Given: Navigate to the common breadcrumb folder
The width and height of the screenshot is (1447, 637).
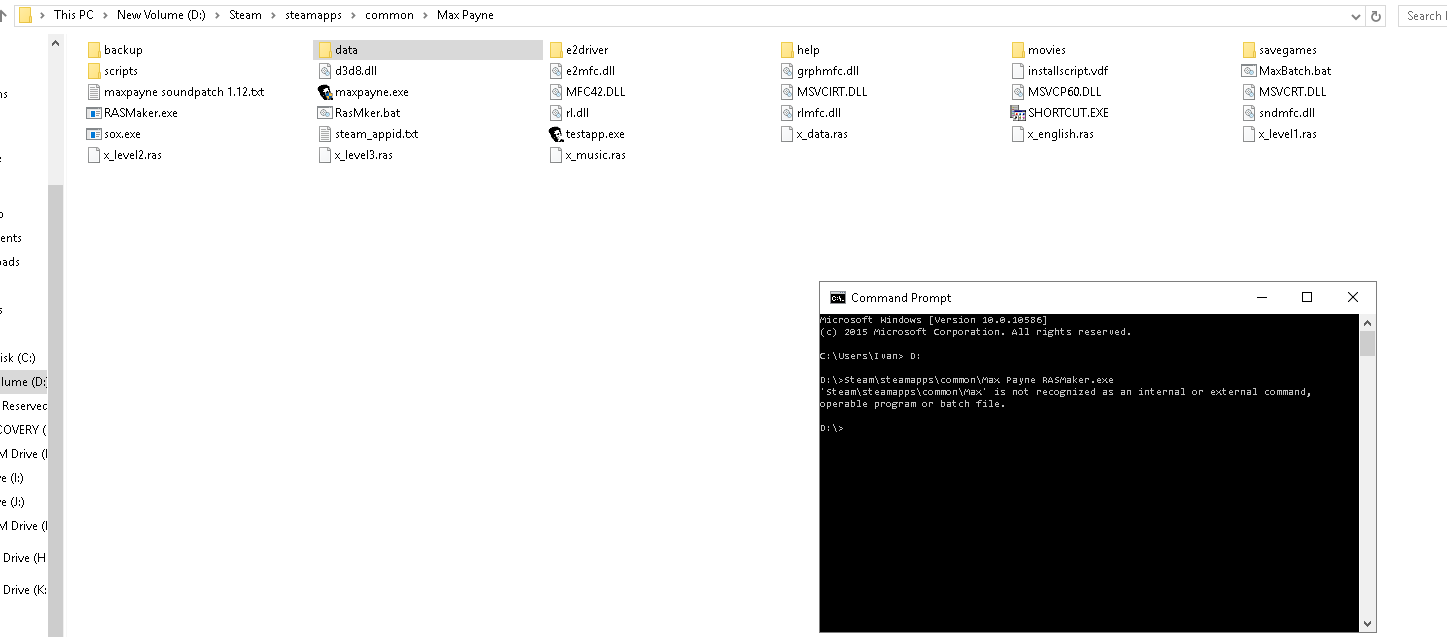Looking at the screenshot, I should 388,16.
